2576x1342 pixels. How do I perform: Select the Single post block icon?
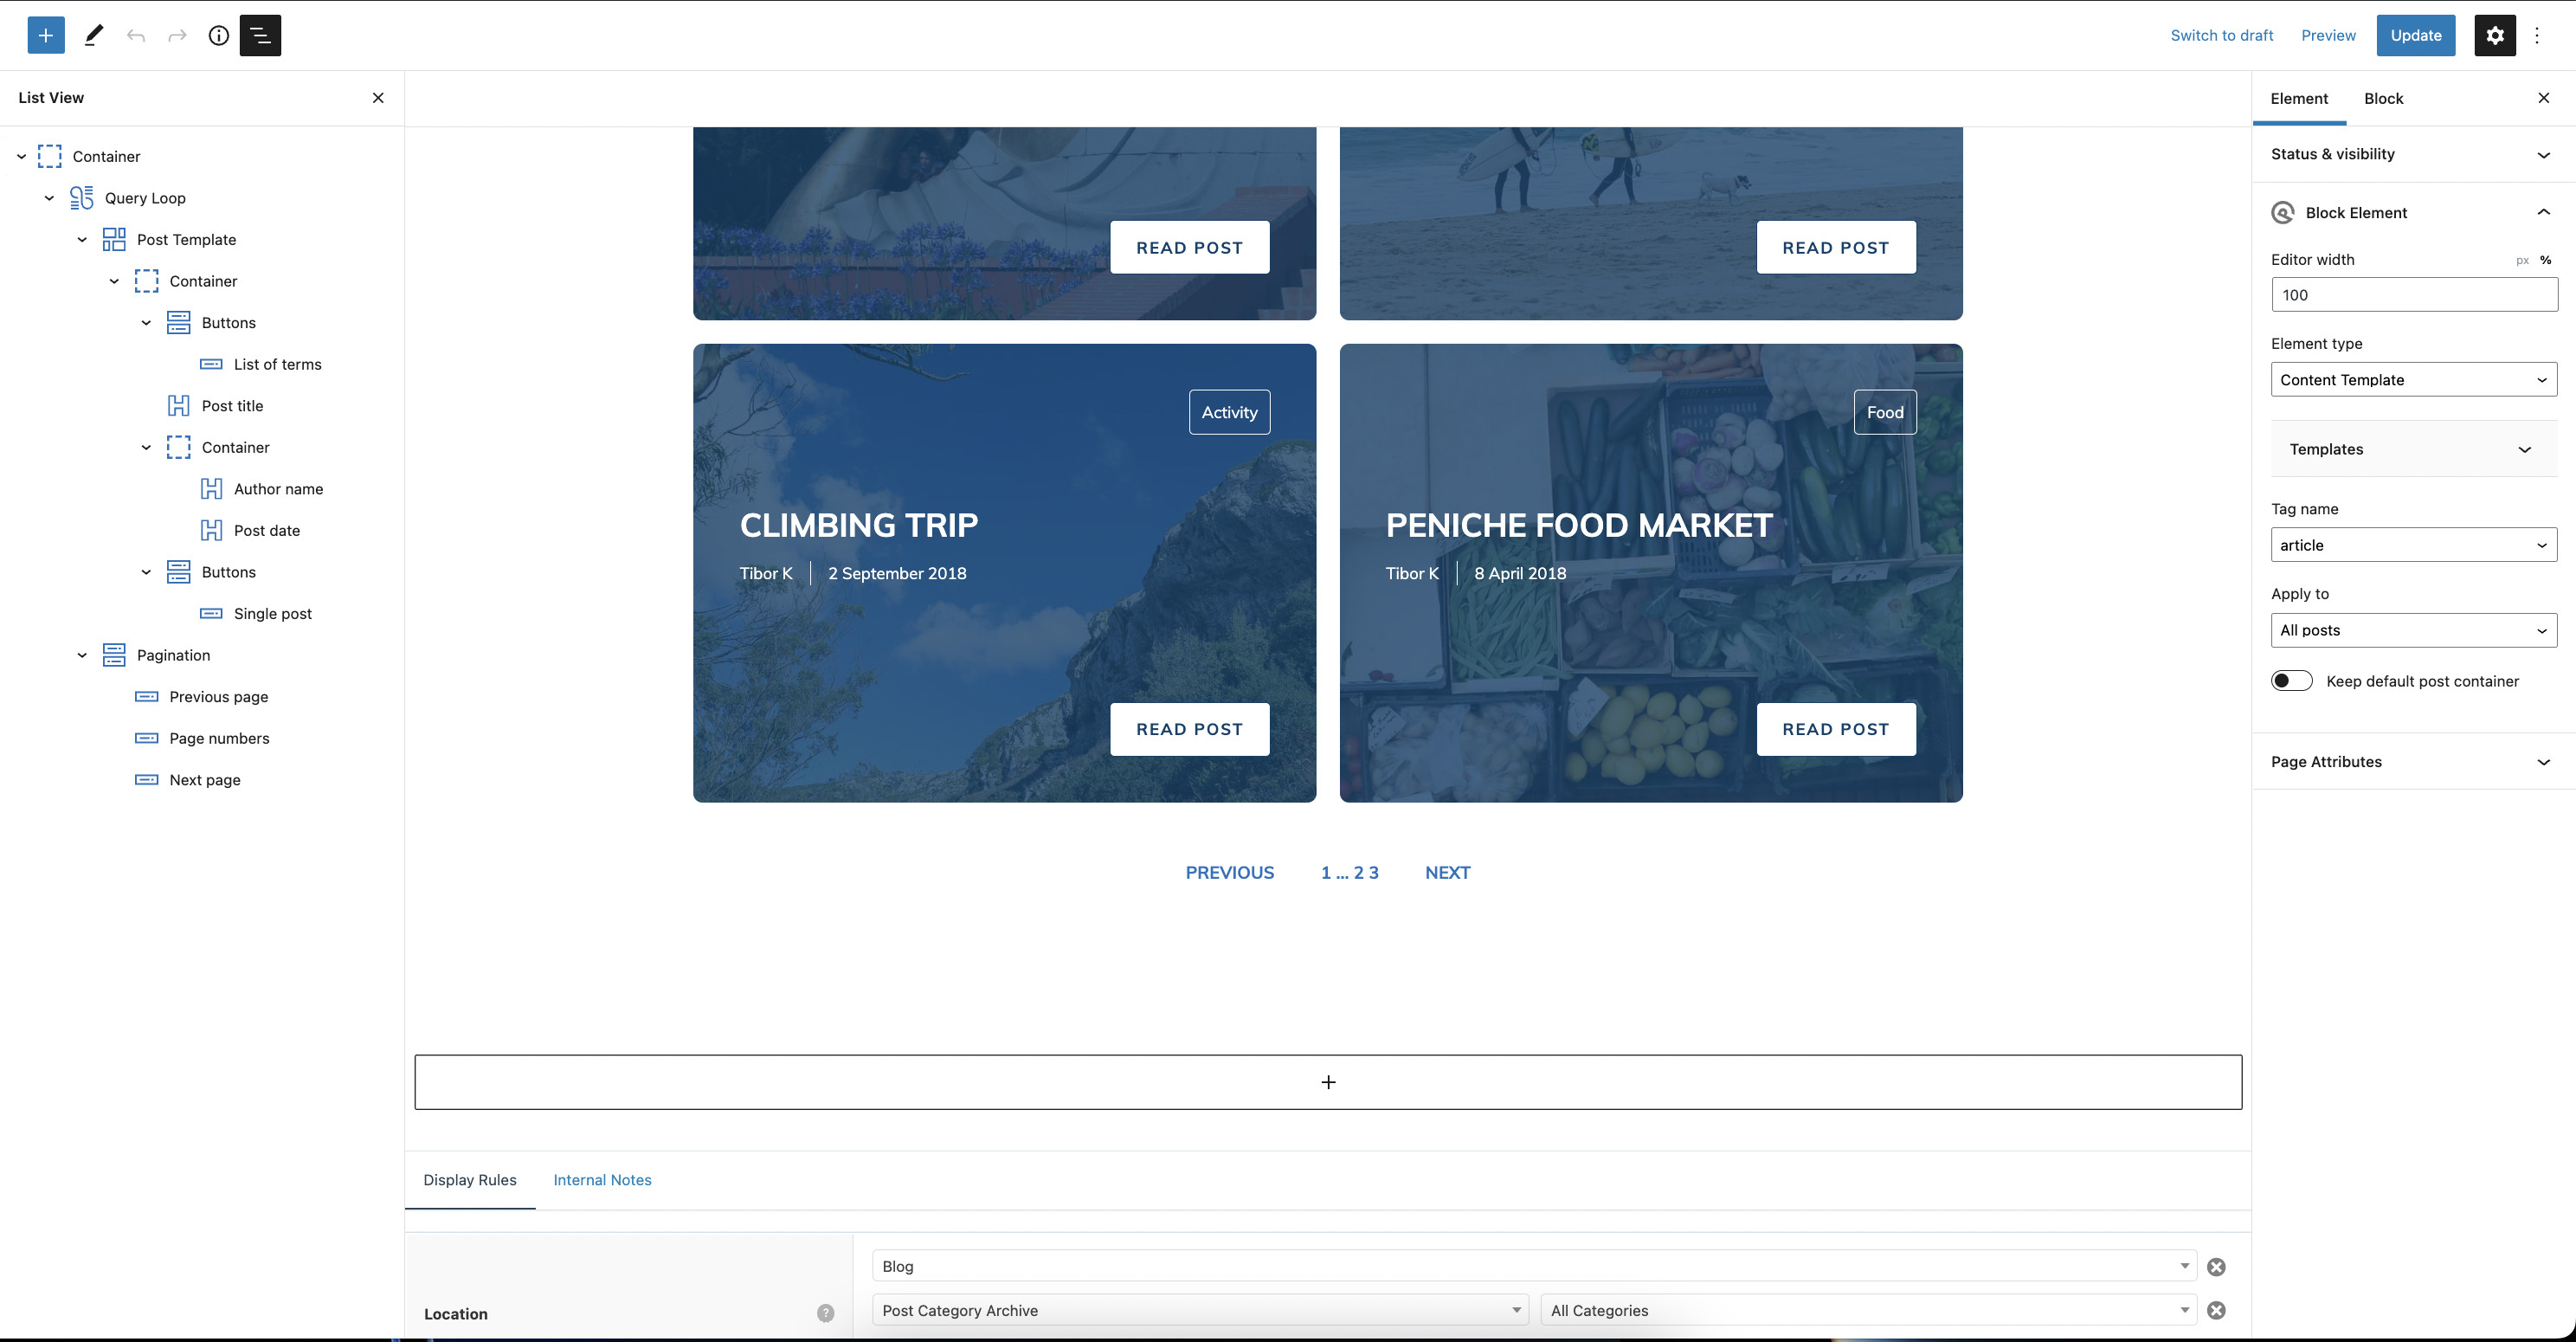point(211,614)
